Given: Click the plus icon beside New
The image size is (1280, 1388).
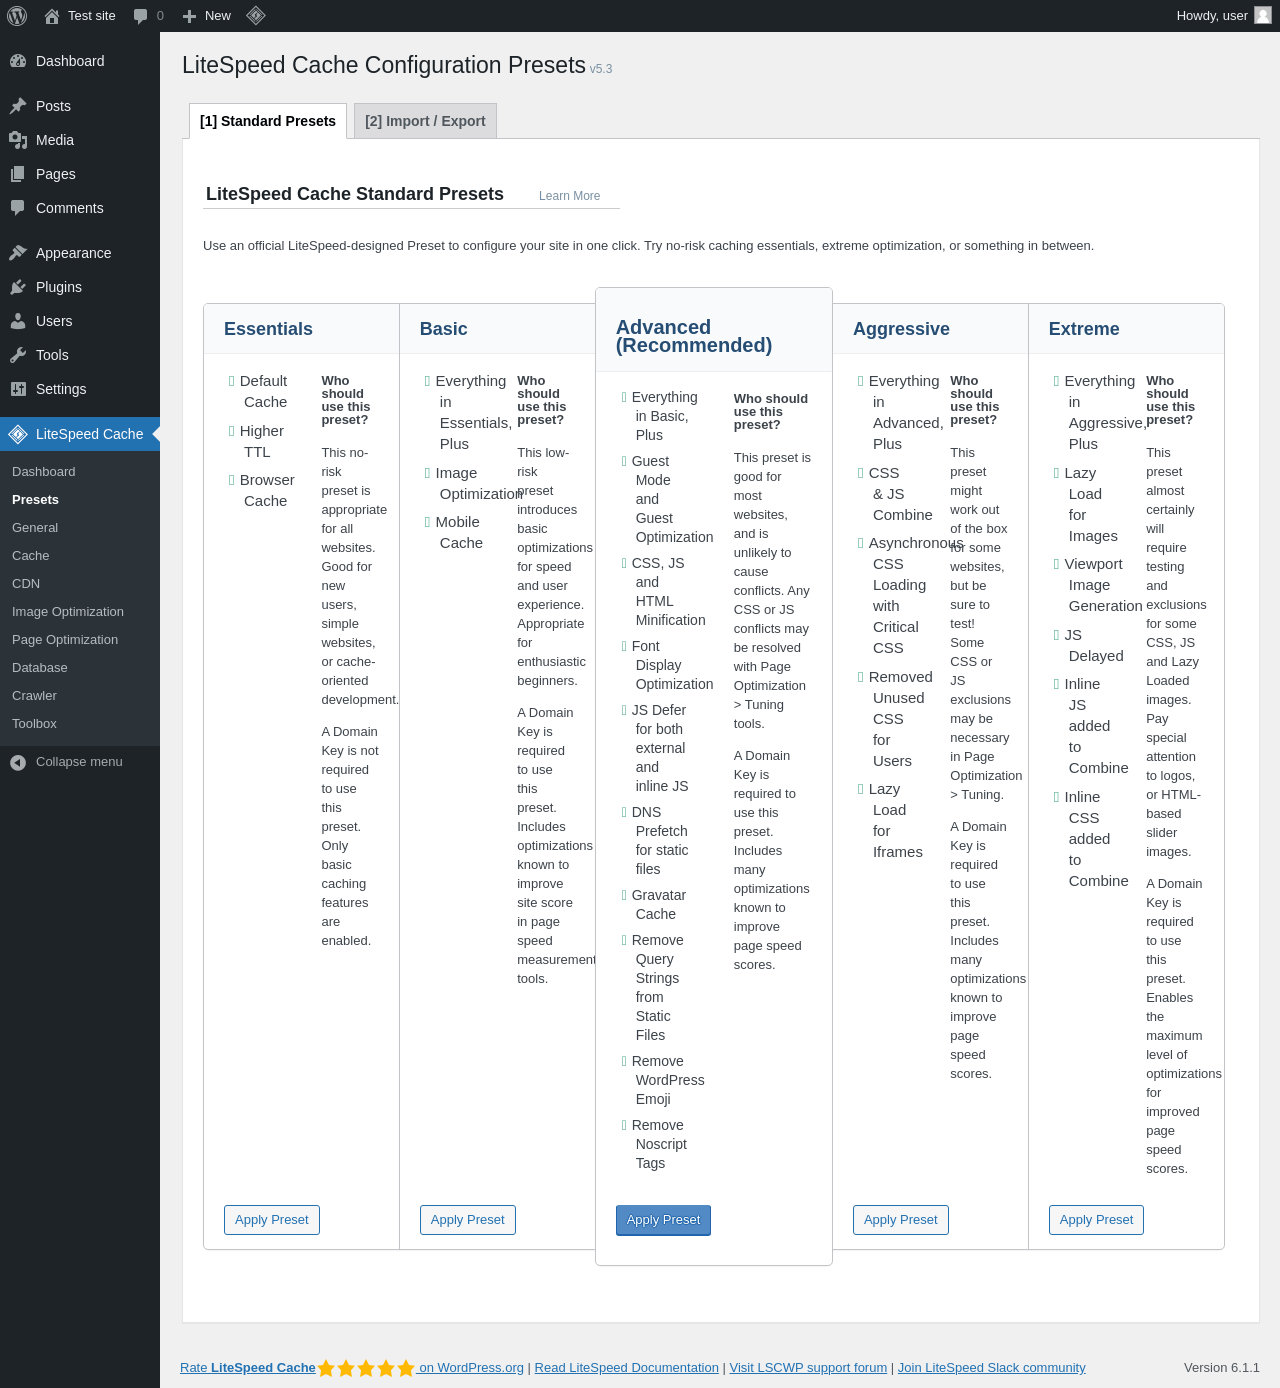Looking at the screenshot, I should tap(189, 16).
